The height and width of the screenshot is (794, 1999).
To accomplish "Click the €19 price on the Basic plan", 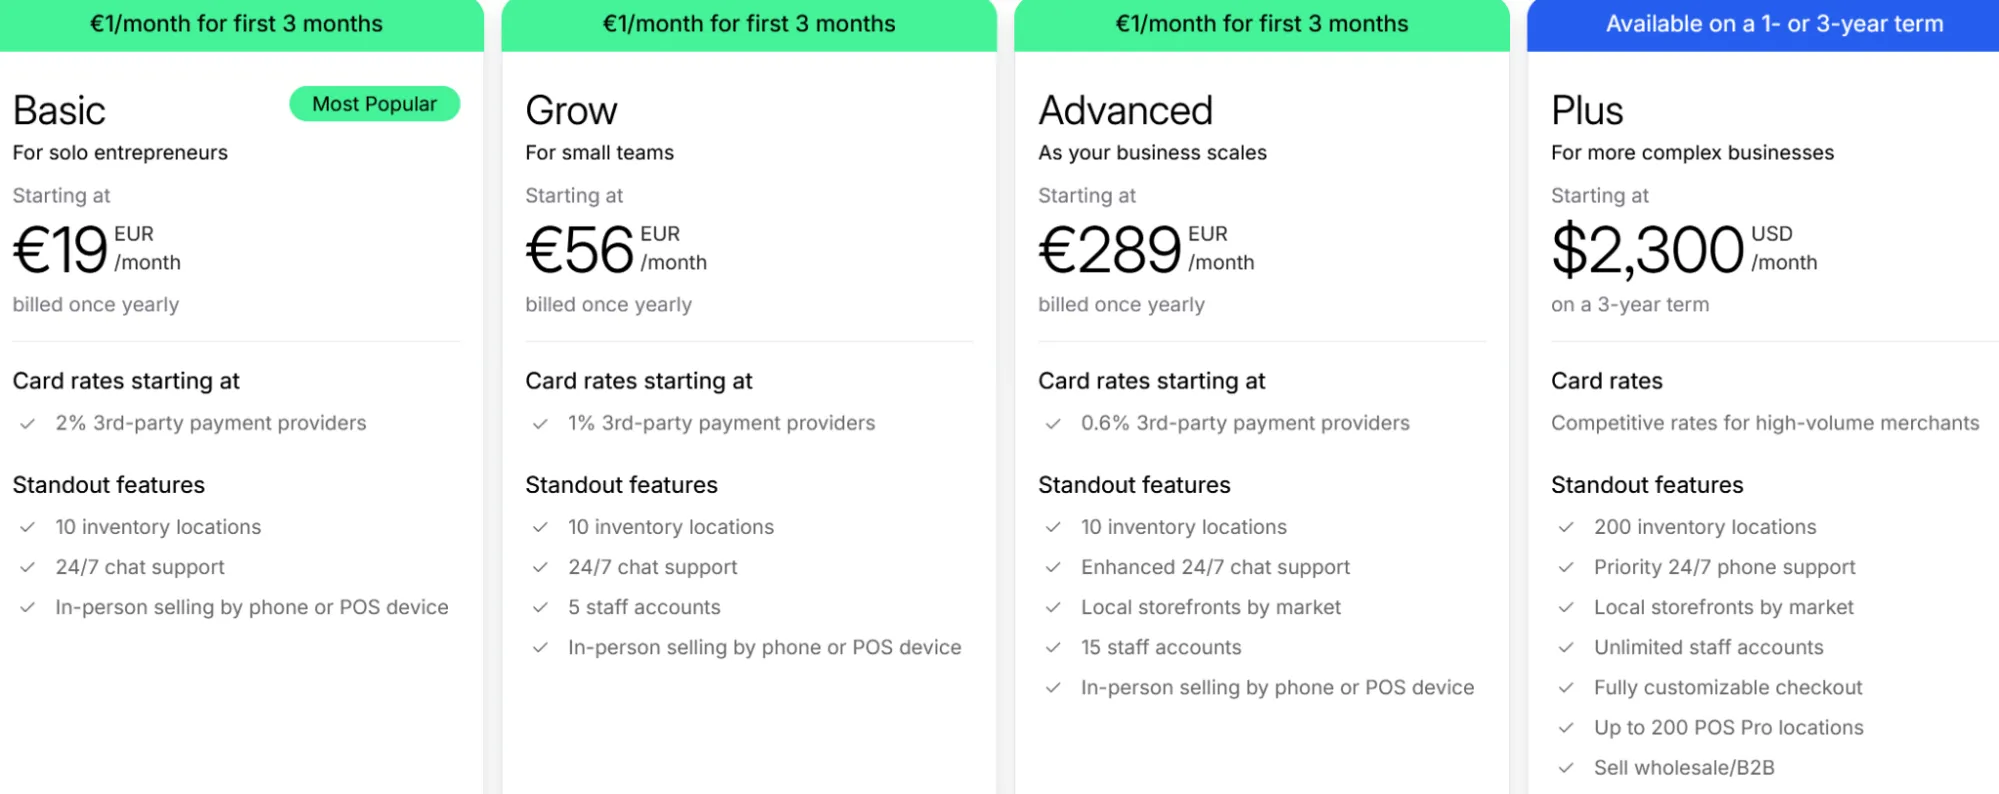I will [x=60, y=249].
